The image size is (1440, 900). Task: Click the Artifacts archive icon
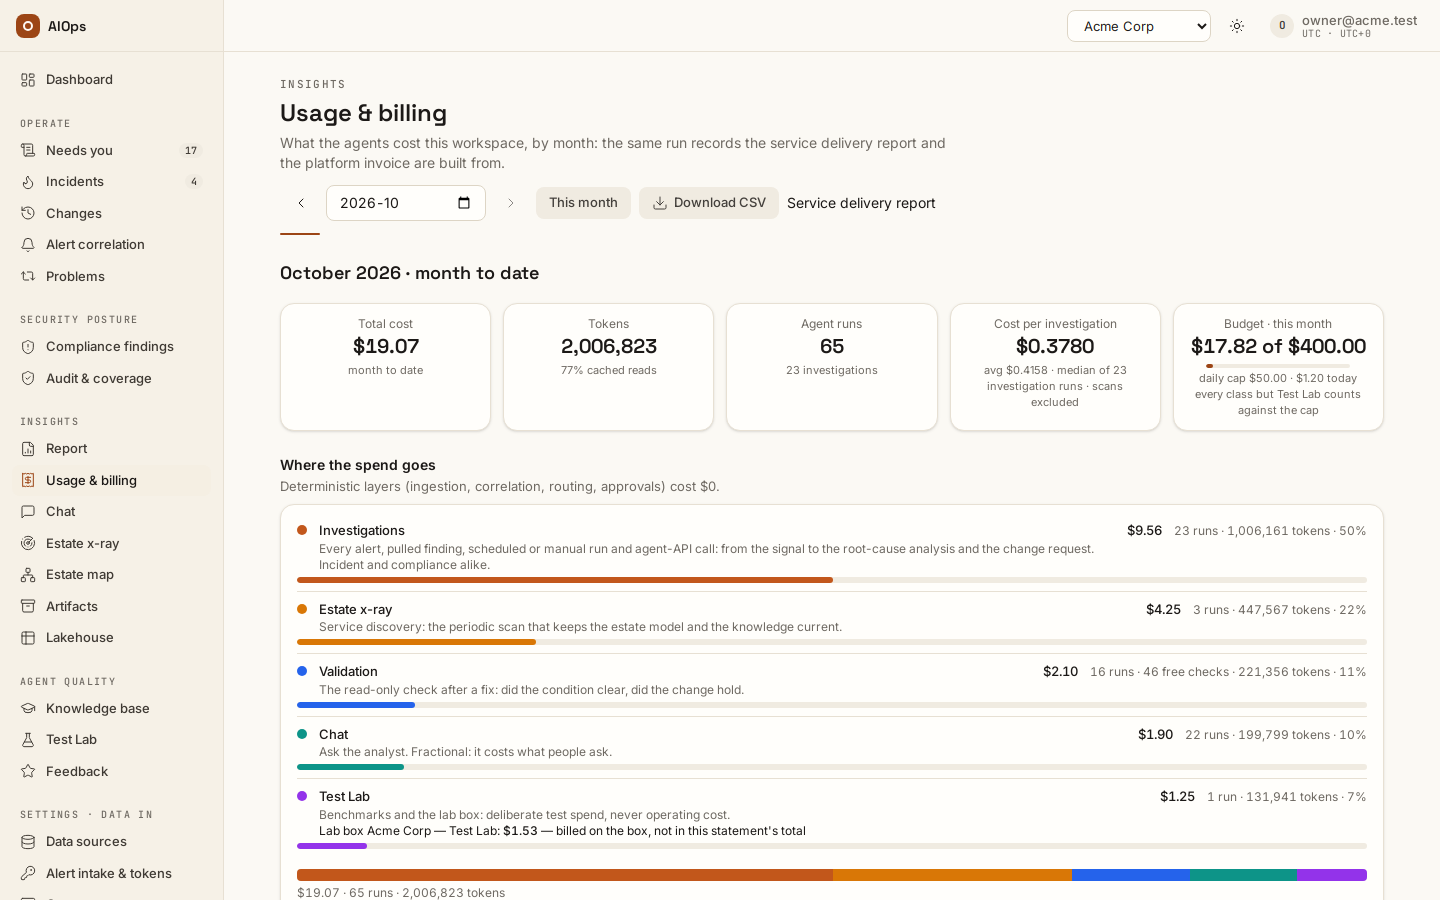coord(28,607)
